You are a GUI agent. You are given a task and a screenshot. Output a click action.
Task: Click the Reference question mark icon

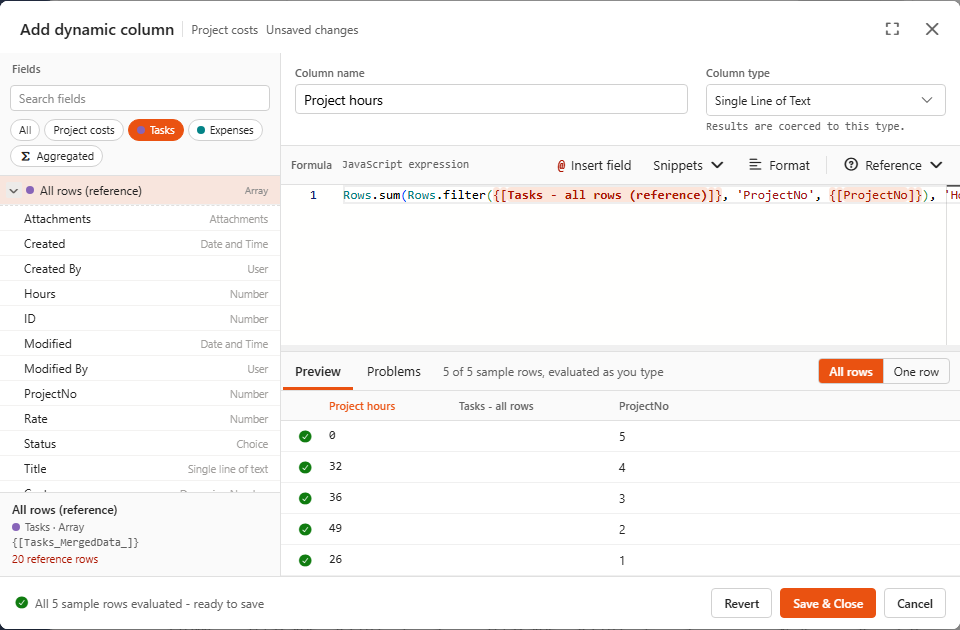point(850,165)
